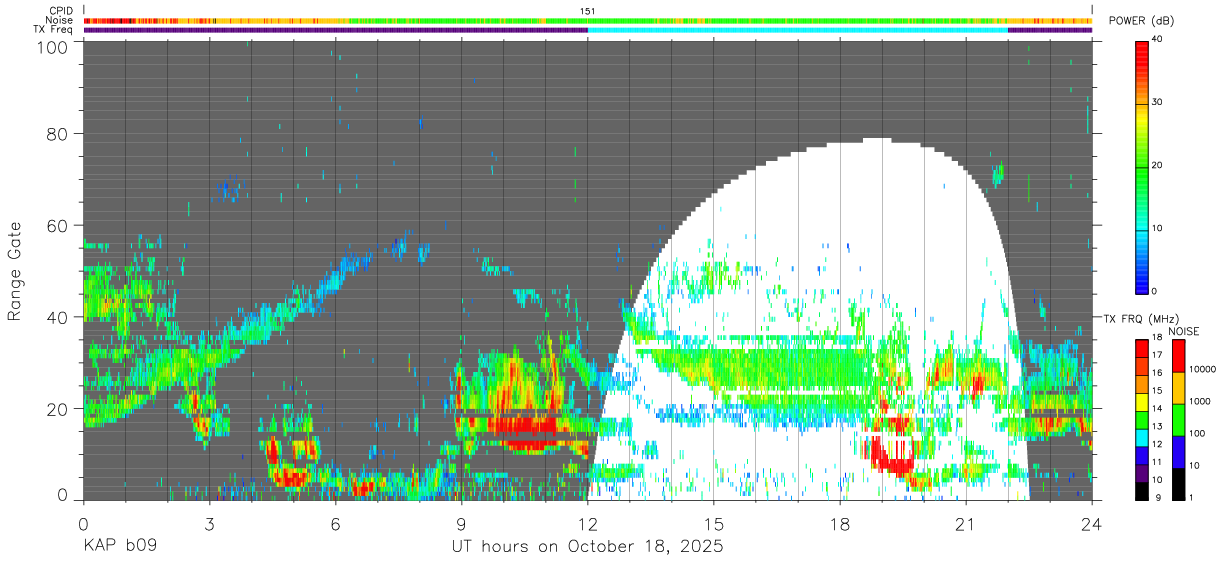Click the 21 tick on UT hours axis

(x=966, y=524)
